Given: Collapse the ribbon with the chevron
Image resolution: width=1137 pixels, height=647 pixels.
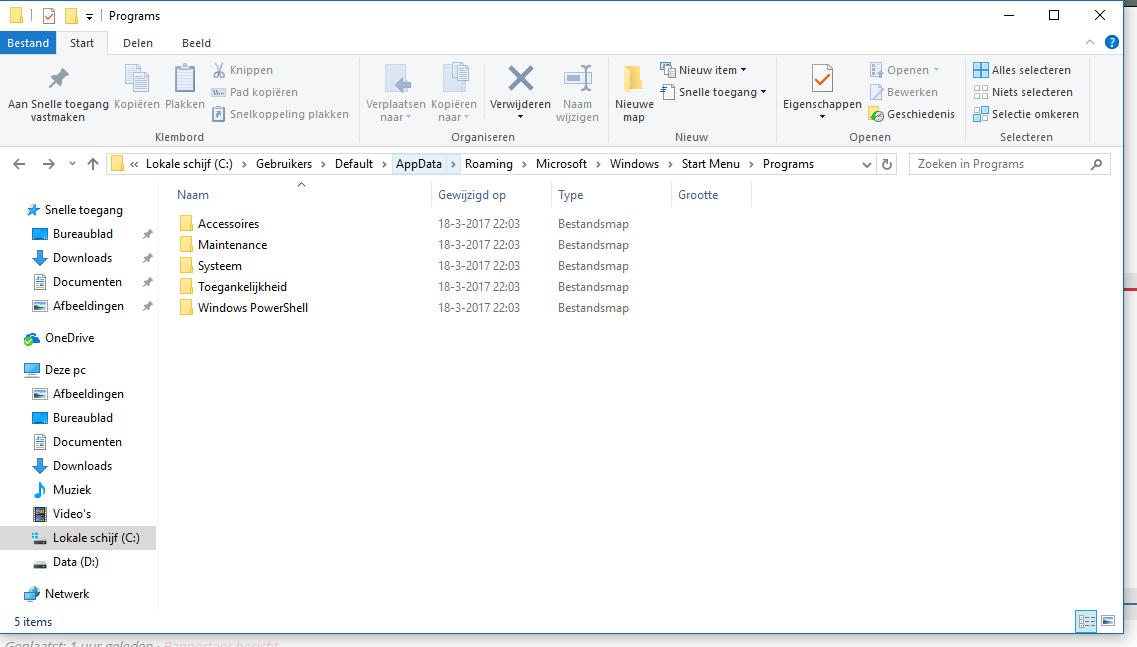Looking at the screenshot, I should coord(1091,42).
